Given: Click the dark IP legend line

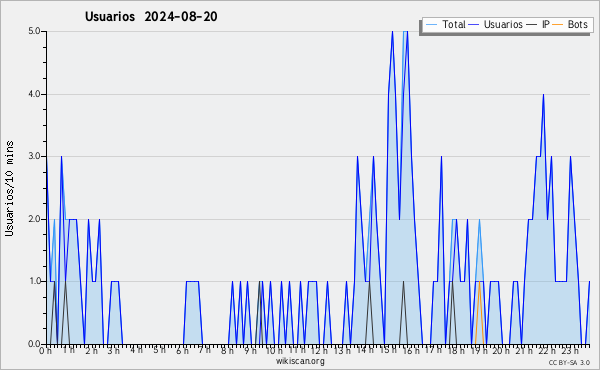Looking at the screenshot, I should [x=532, y=25].
